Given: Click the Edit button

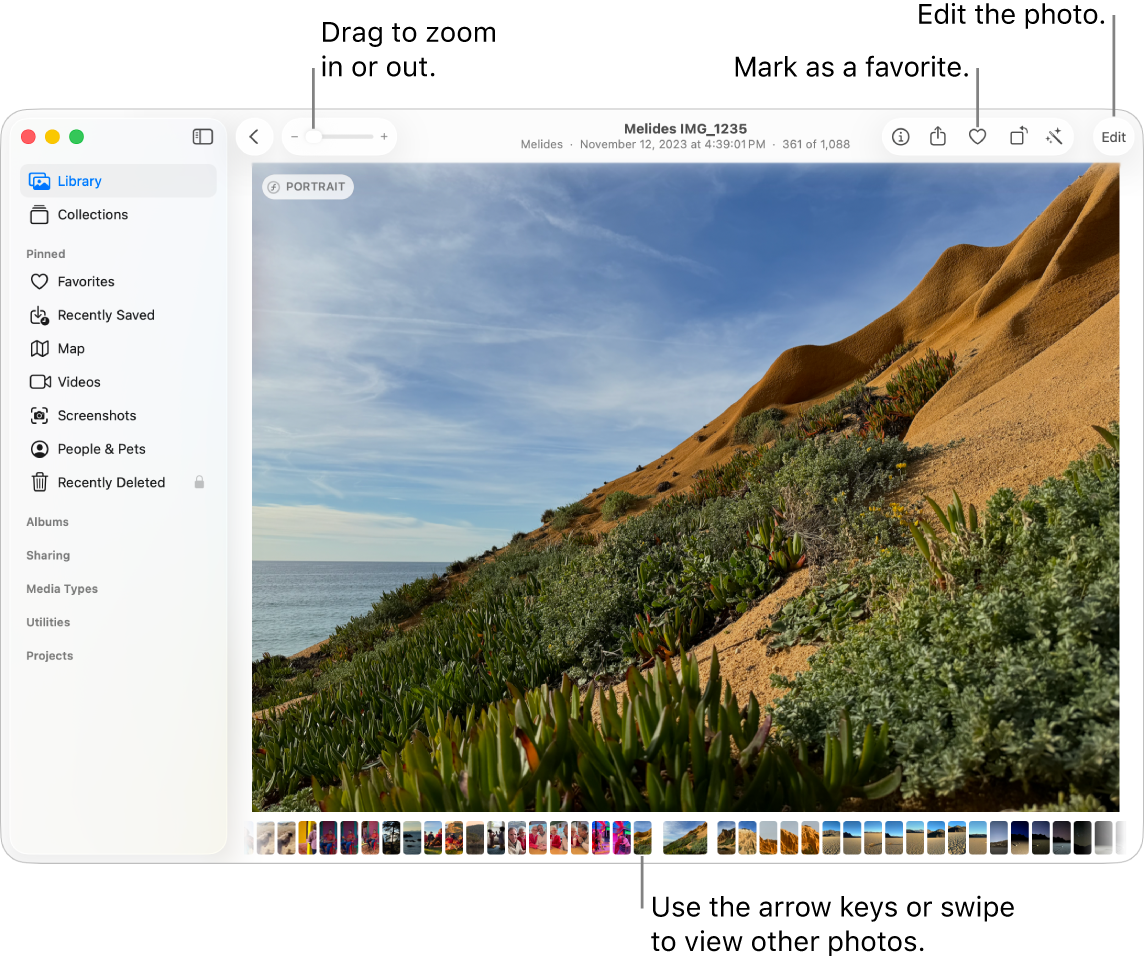Looking at the screenshot, I should (1112, 136).
